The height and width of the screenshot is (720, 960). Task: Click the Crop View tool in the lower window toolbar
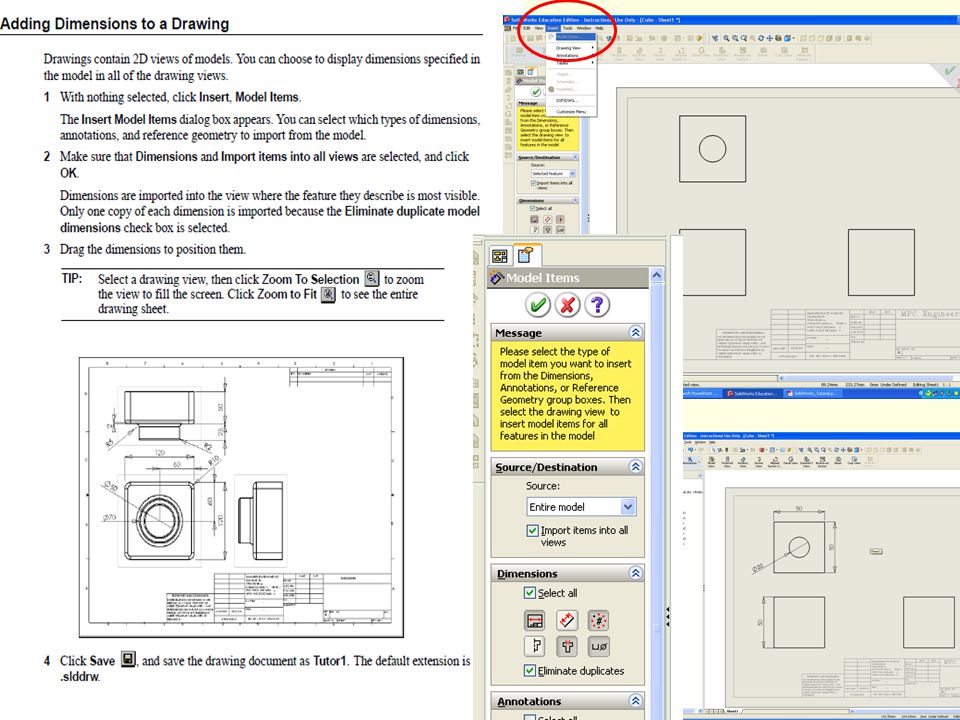(x=854, y=462)
